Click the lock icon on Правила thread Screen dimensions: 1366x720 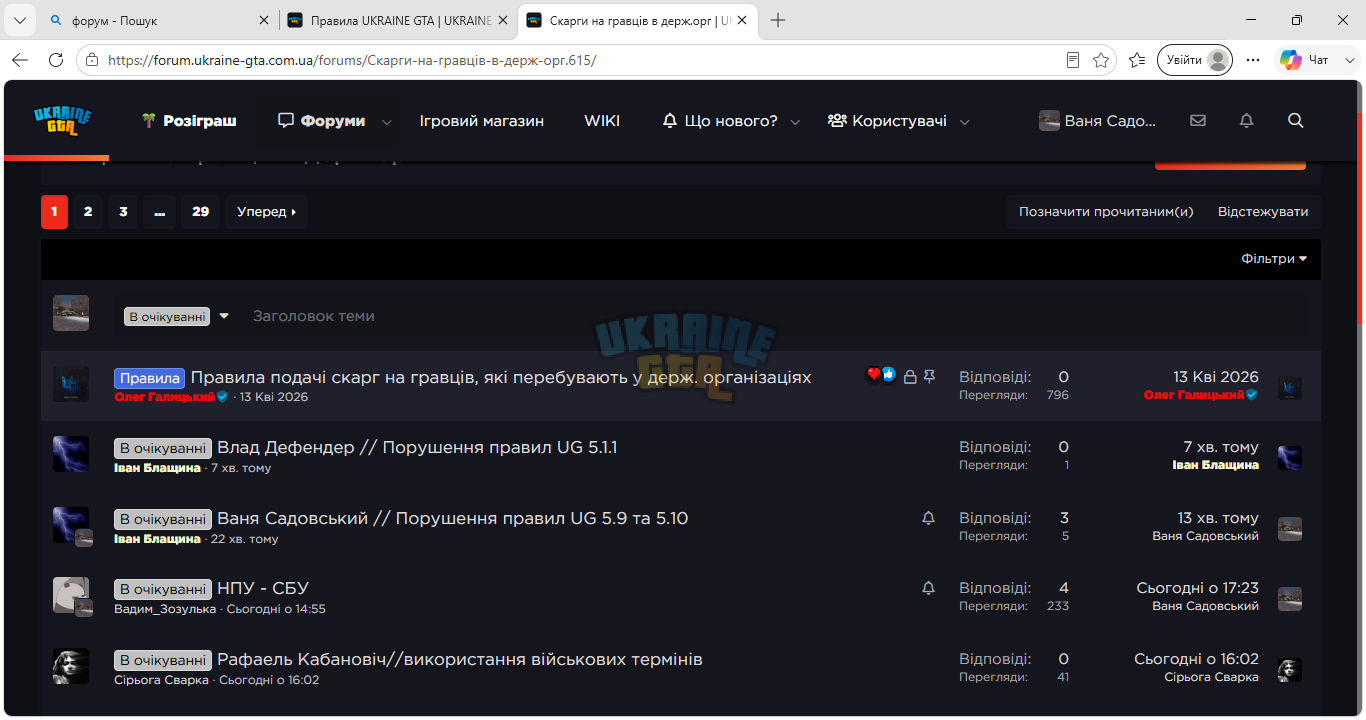[910, 377]
